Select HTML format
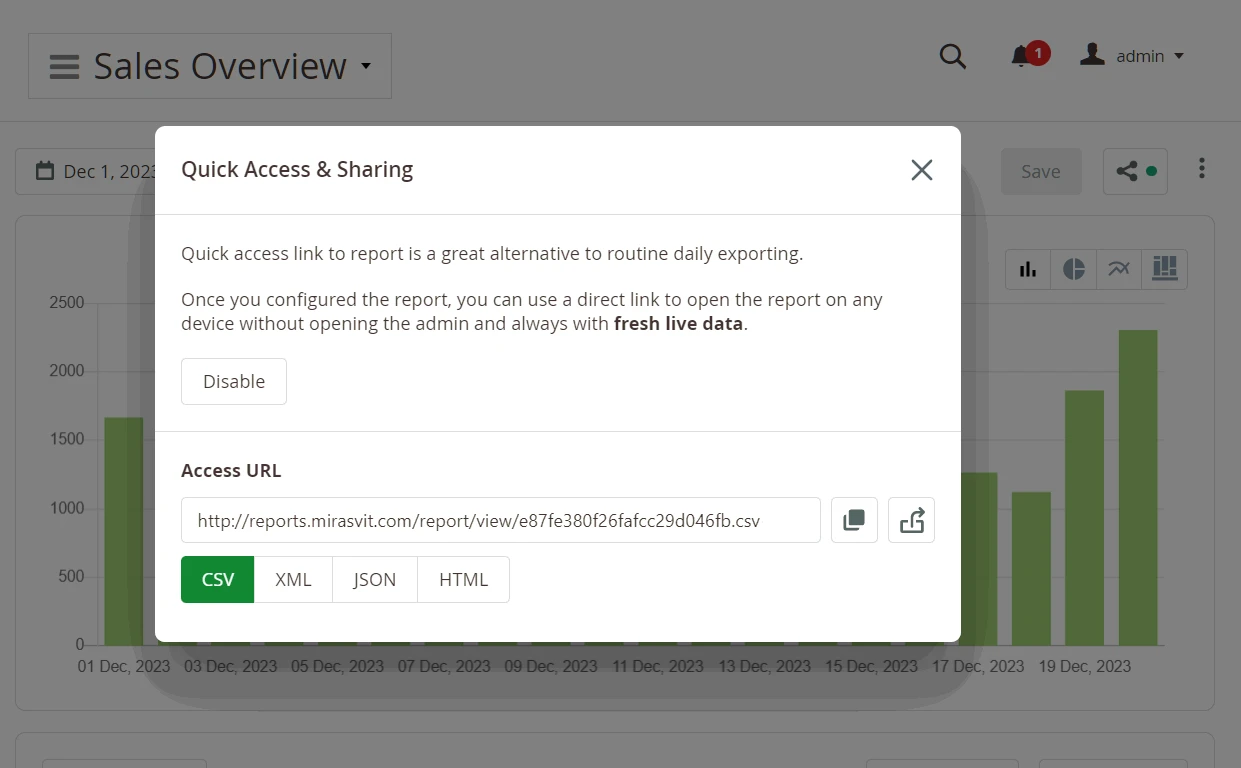Screen dimensions: 1241x768 [463, 580]
